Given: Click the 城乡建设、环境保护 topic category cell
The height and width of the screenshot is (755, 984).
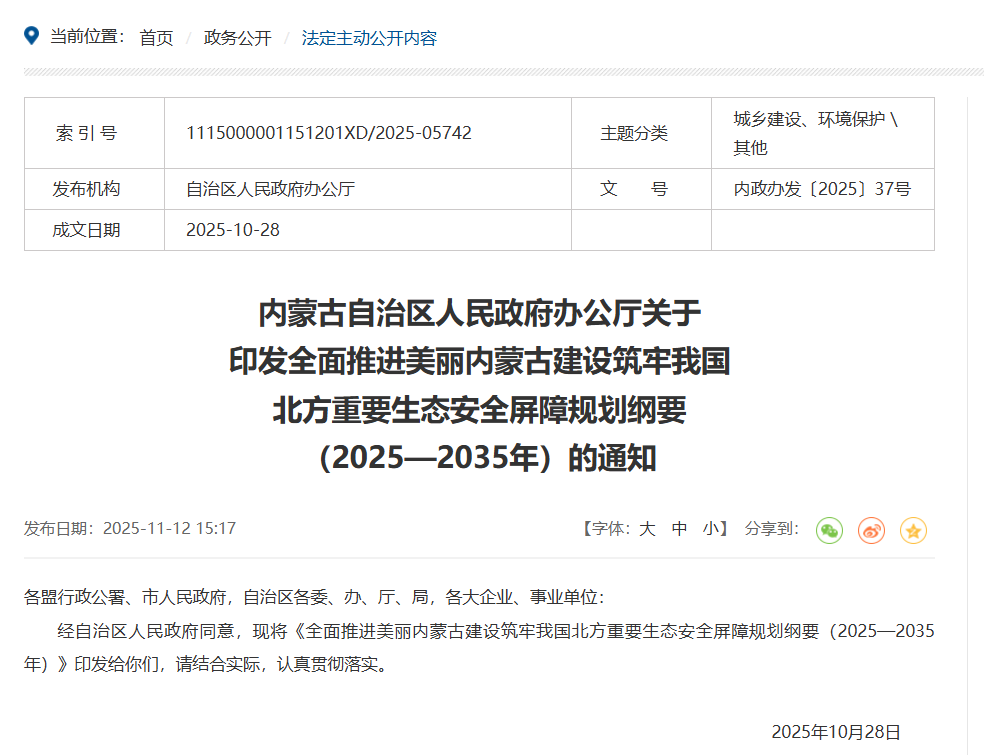Looking at the screenshot, I should click(815, 133).
